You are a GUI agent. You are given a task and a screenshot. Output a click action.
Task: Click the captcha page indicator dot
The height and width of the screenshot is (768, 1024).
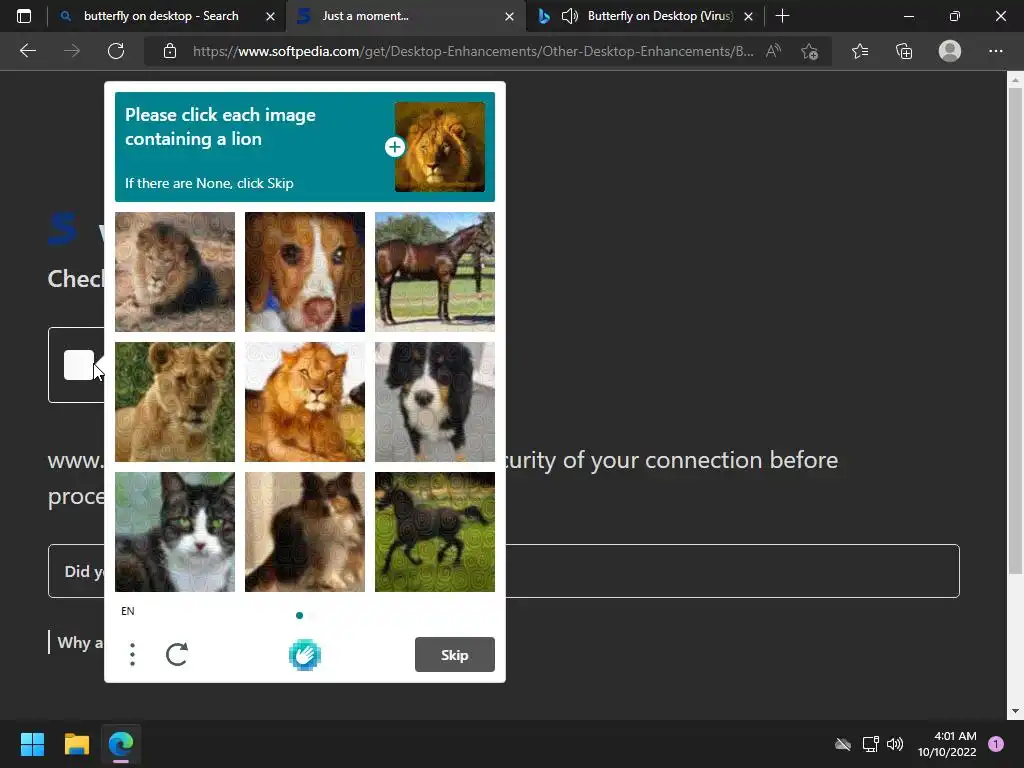coord(299,615)
